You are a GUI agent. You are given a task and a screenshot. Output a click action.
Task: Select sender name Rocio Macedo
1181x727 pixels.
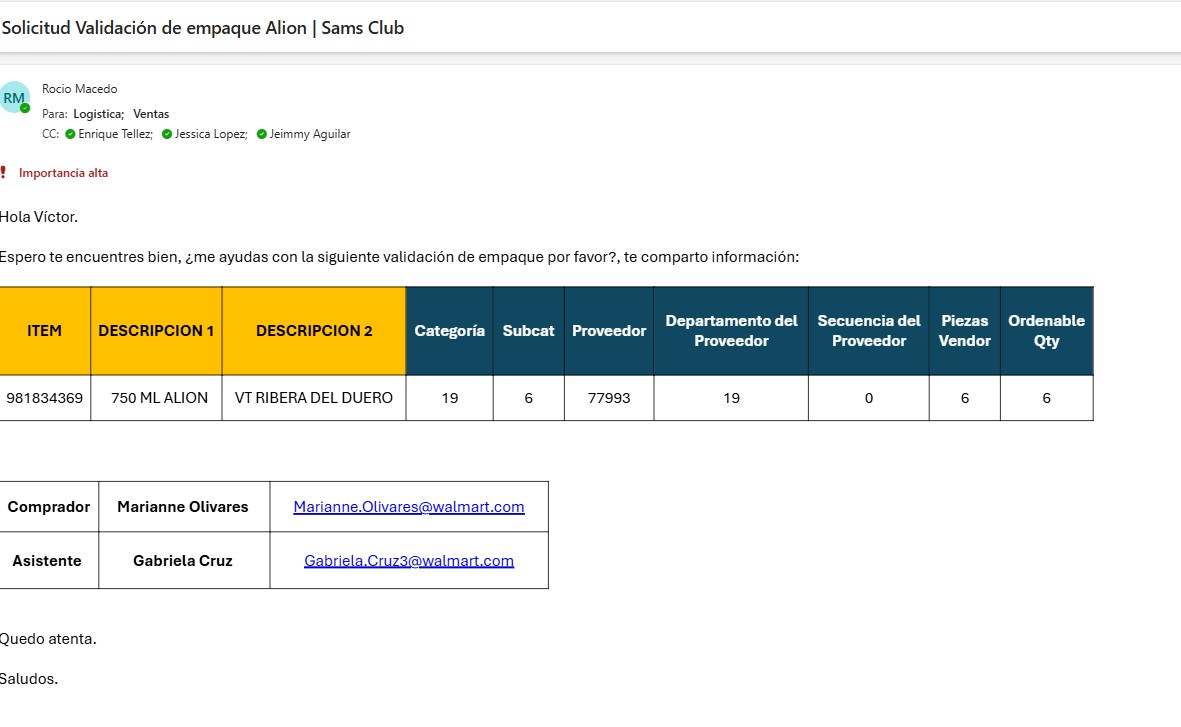pos(79,89)
